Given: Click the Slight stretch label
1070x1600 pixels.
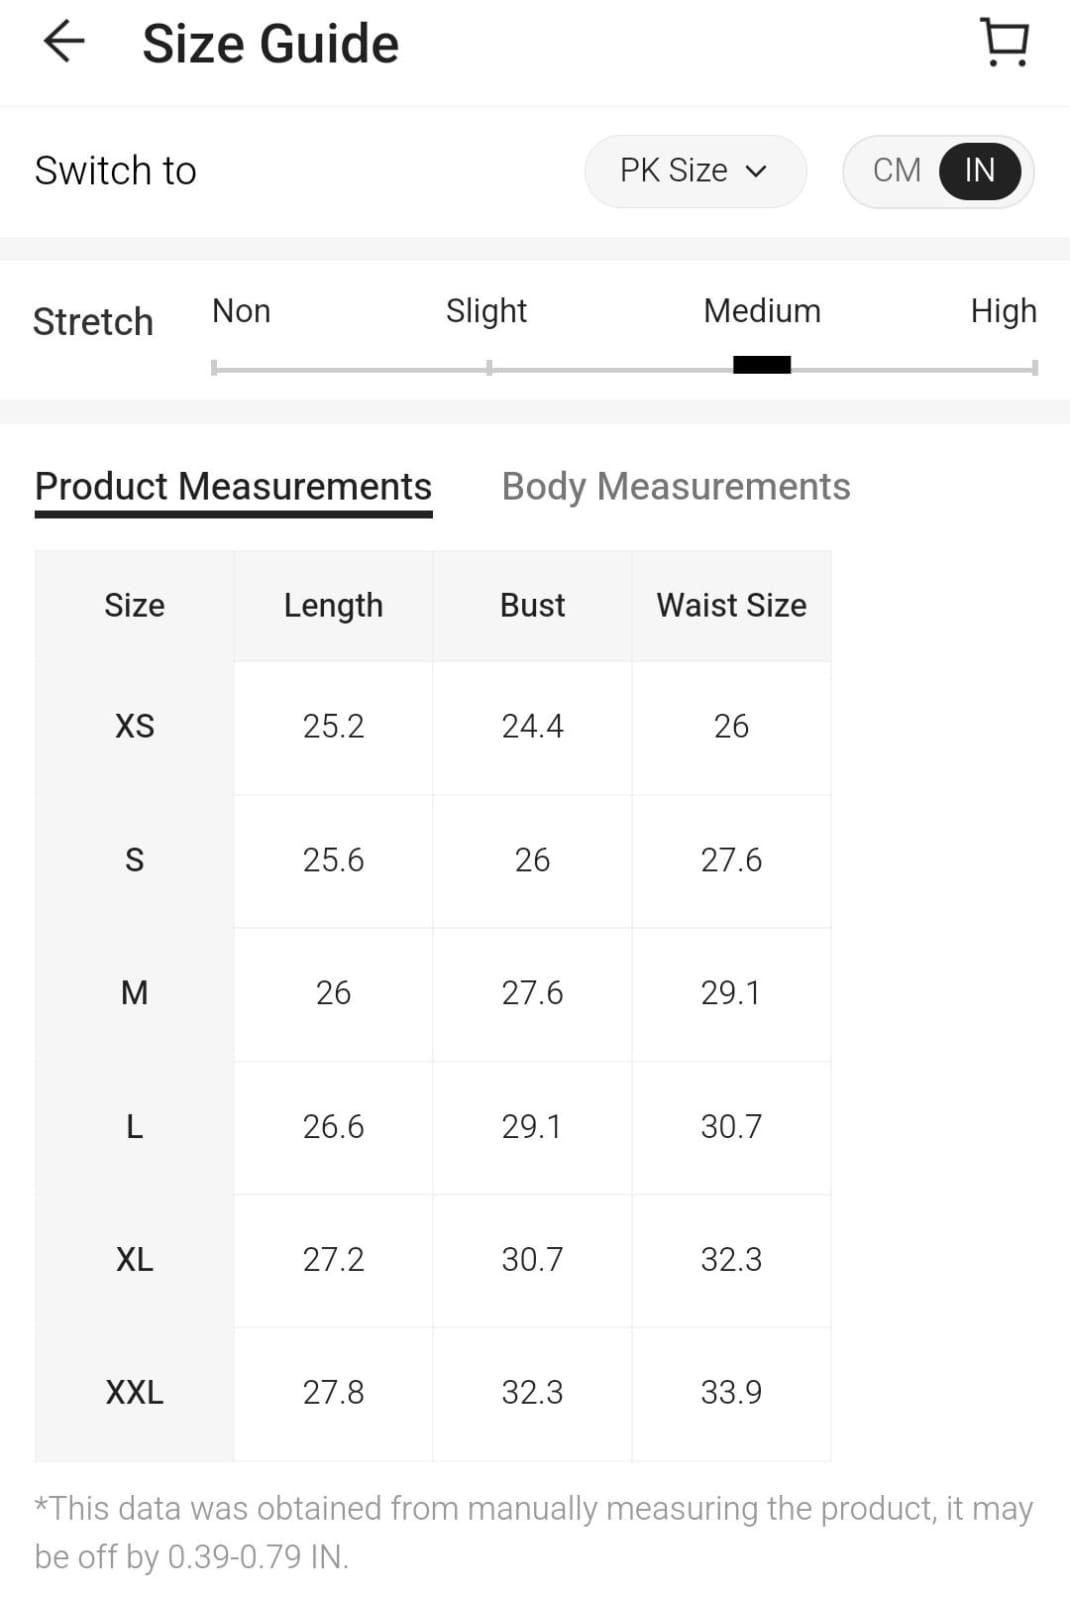Looking at the screenshot, I should [x=486, y=312].
